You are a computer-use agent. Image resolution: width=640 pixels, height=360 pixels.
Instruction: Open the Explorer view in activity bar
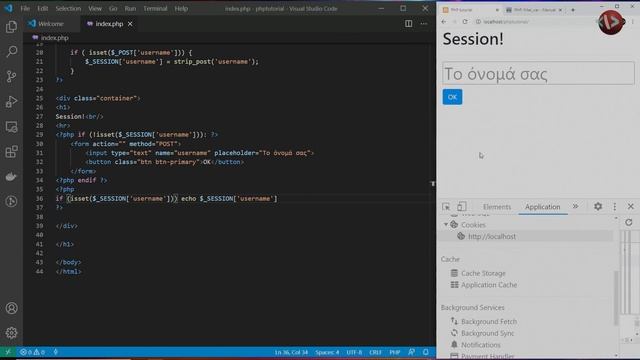point(11,27)
